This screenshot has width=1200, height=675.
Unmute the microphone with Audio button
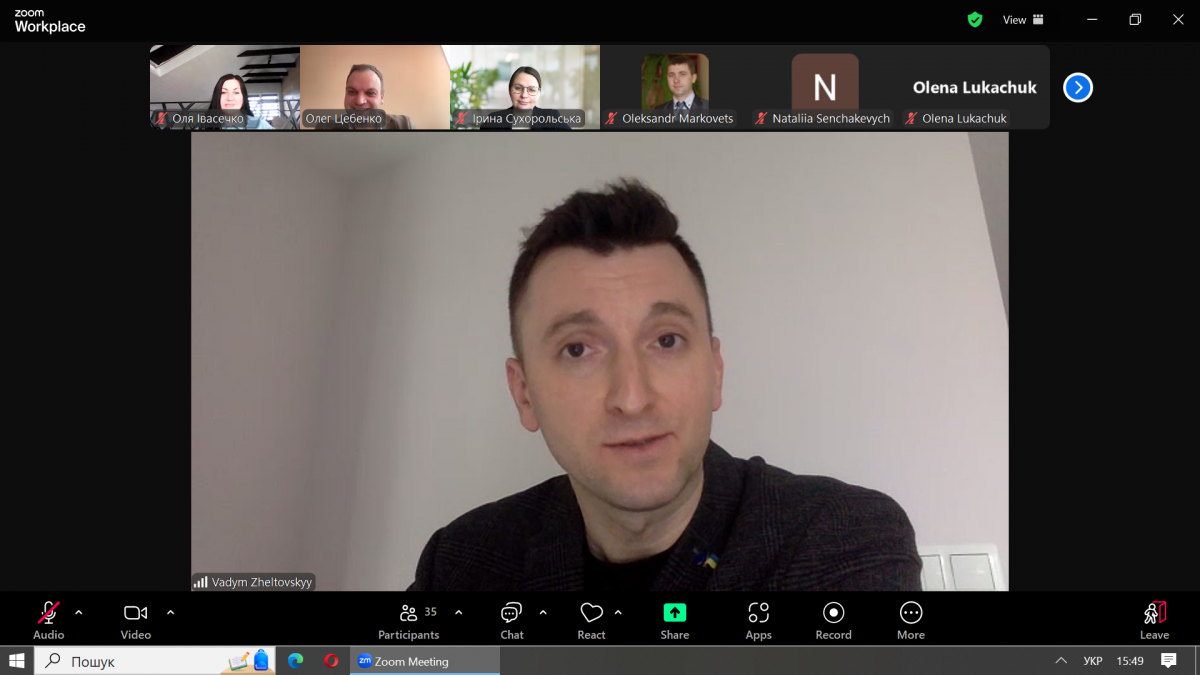(x=48, y=620)
